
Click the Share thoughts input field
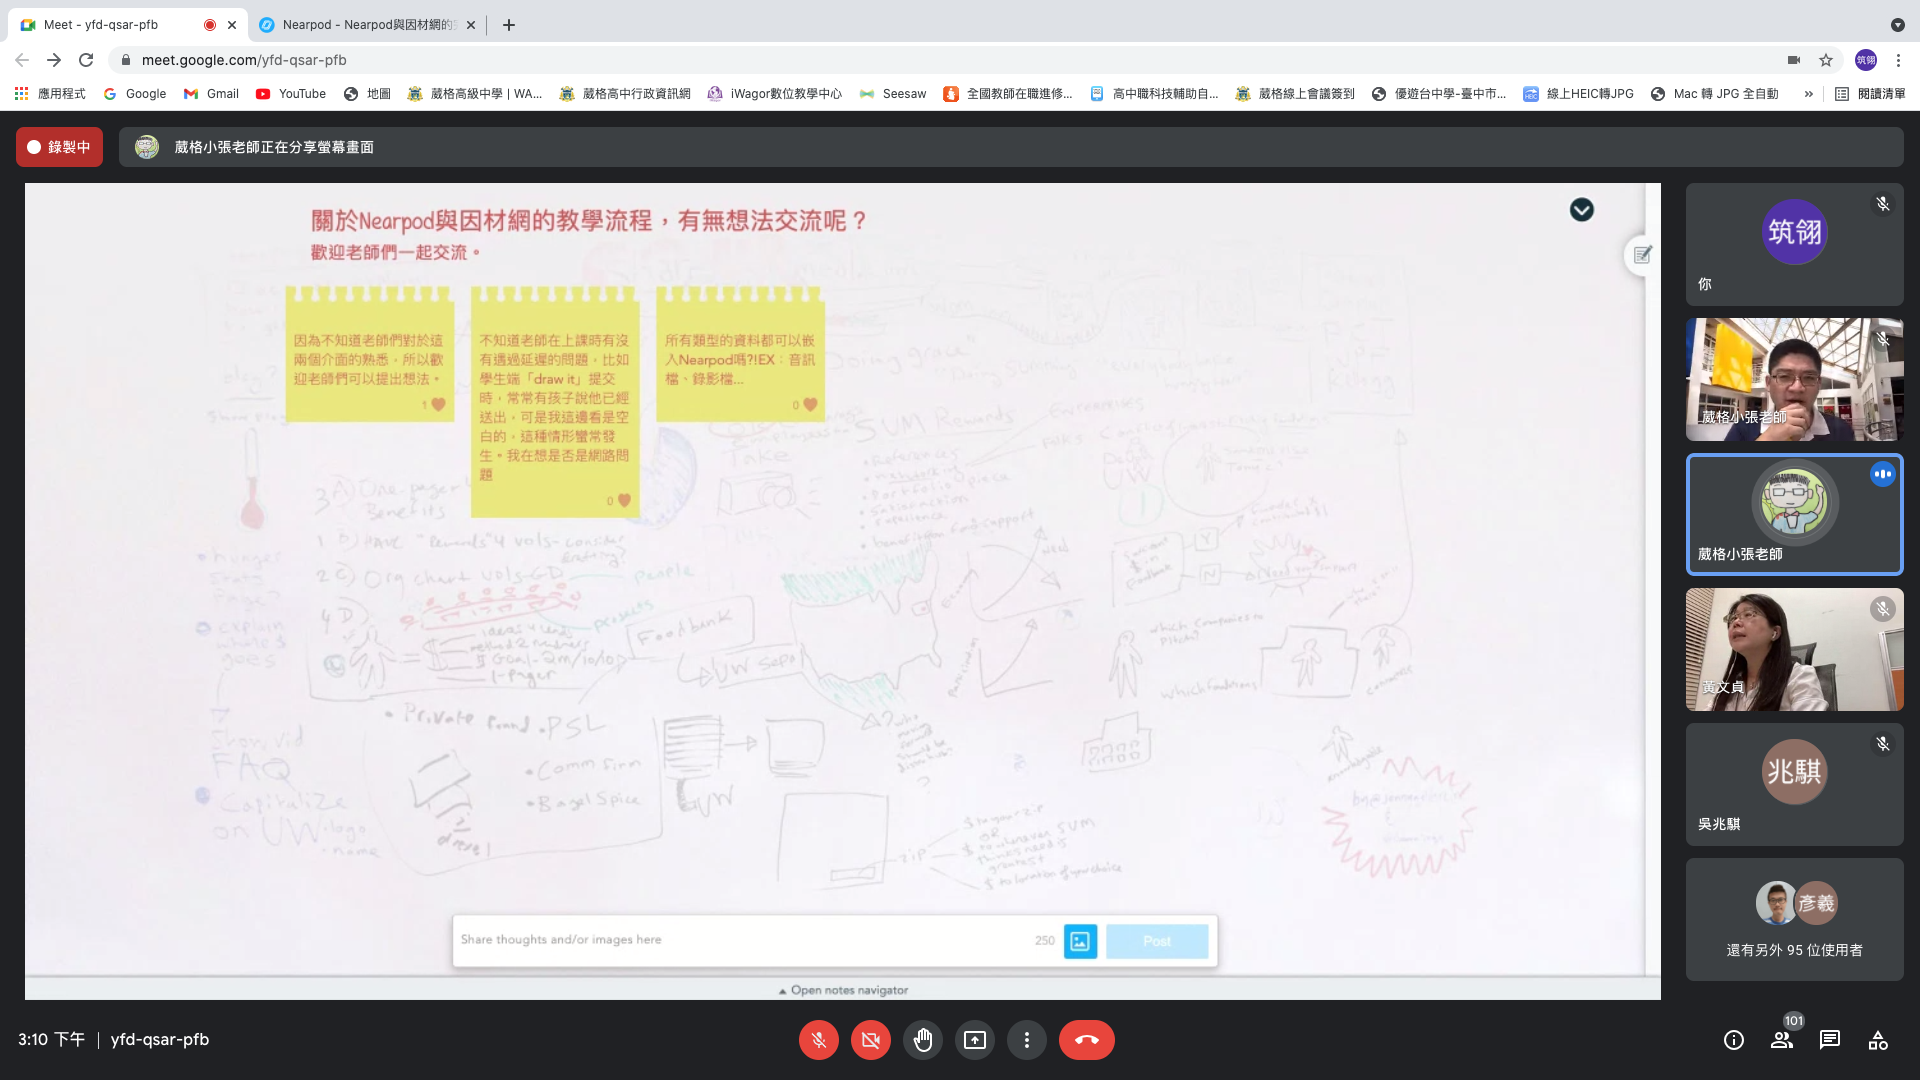coord(740,940)
